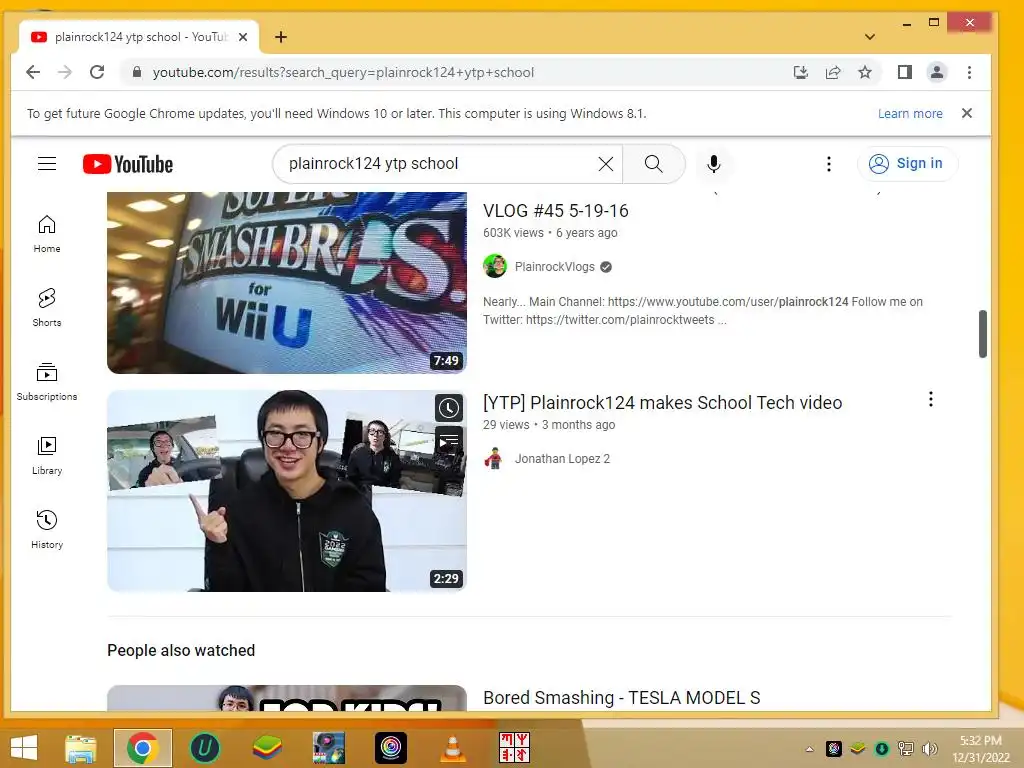Click the install app icon in address bar
Screen dimensions: 1024x768
point(801,72)
